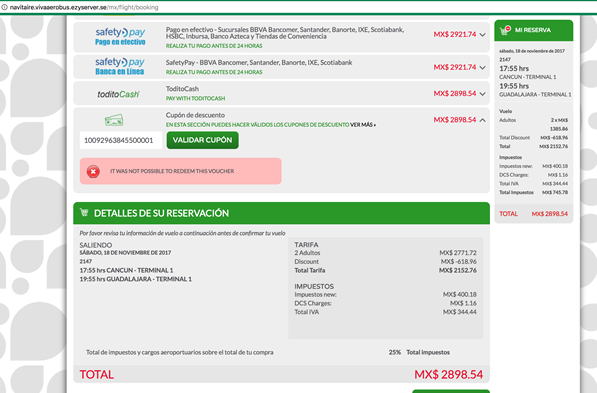Open the Ver Más link
The height and width of the screenshot is (393, 597).
point(363,125)
